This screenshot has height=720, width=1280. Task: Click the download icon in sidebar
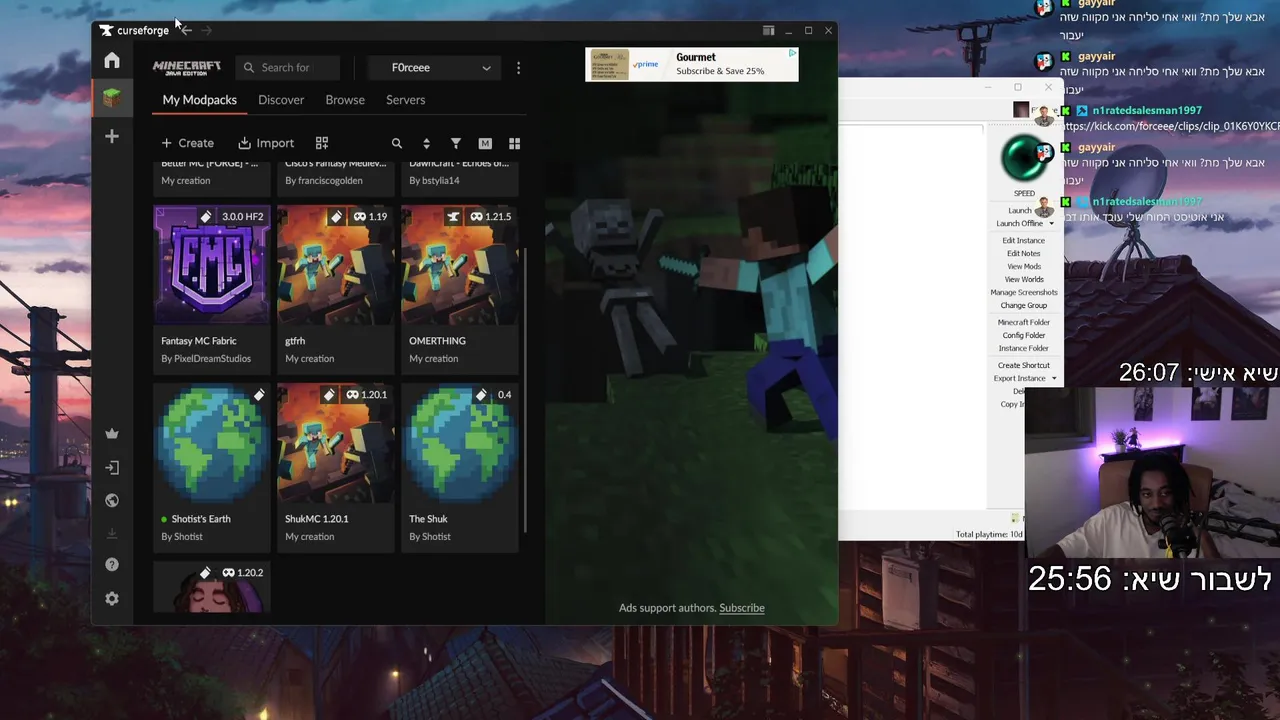coord(112,533)
